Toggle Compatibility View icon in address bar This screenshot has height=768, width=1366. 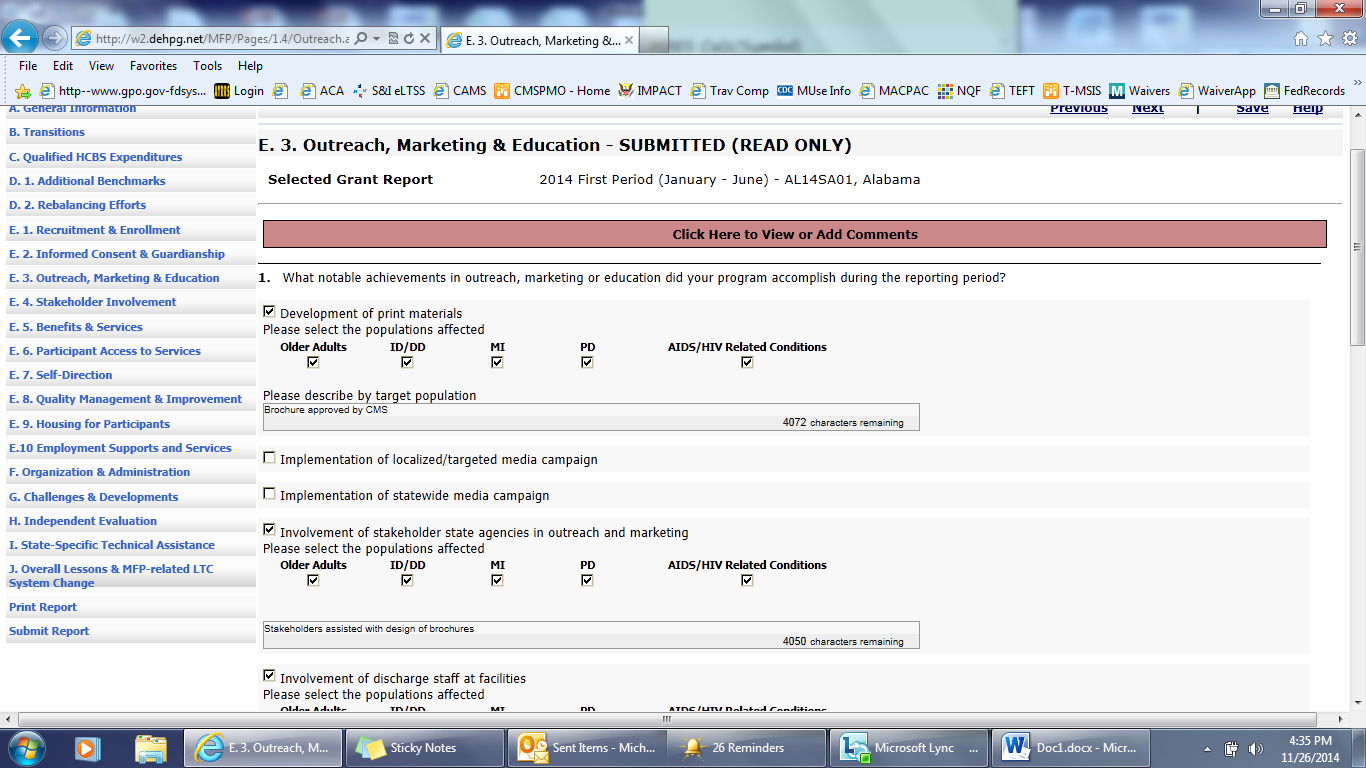click(x=393, y=38)
